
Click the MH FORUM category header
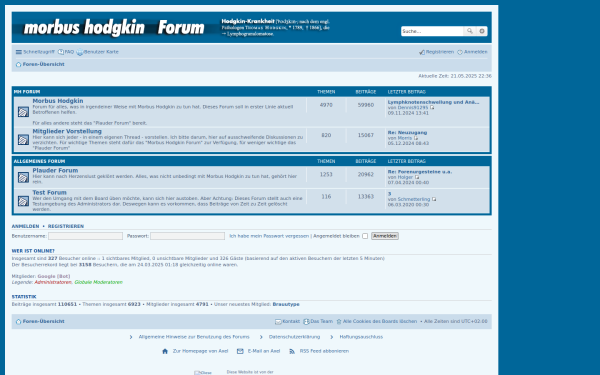27,92
